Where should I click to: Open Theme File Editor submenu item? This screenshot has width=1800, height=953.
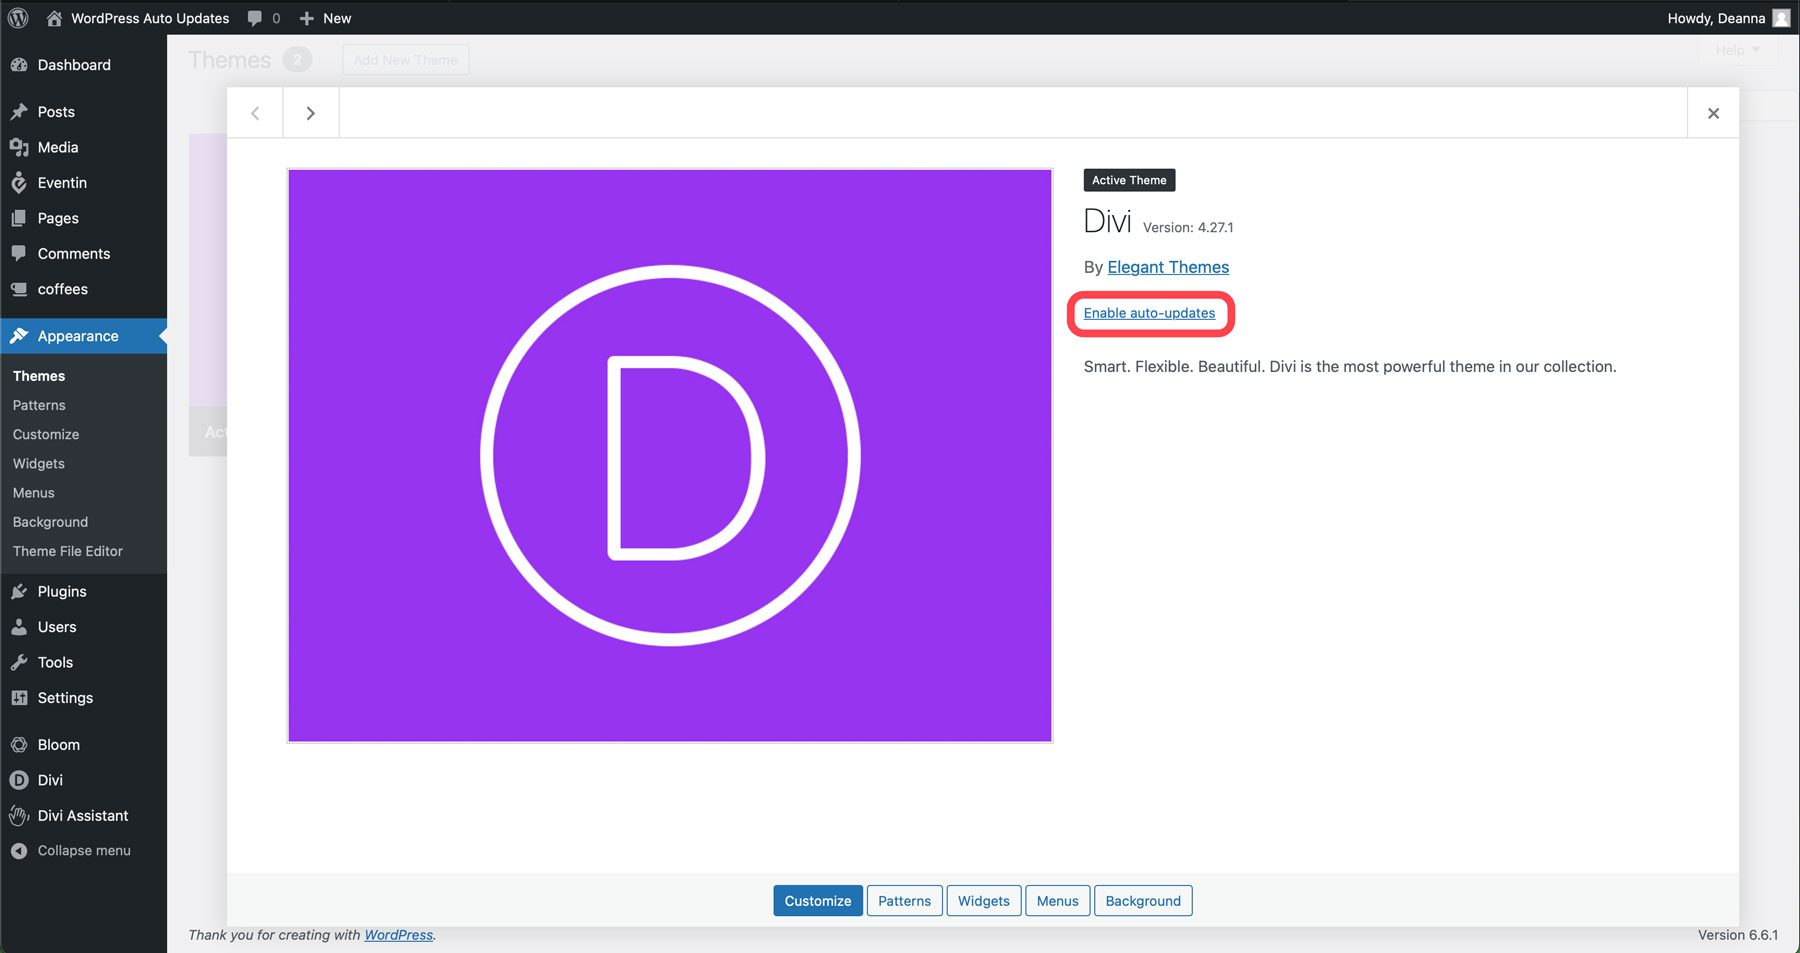68,551
